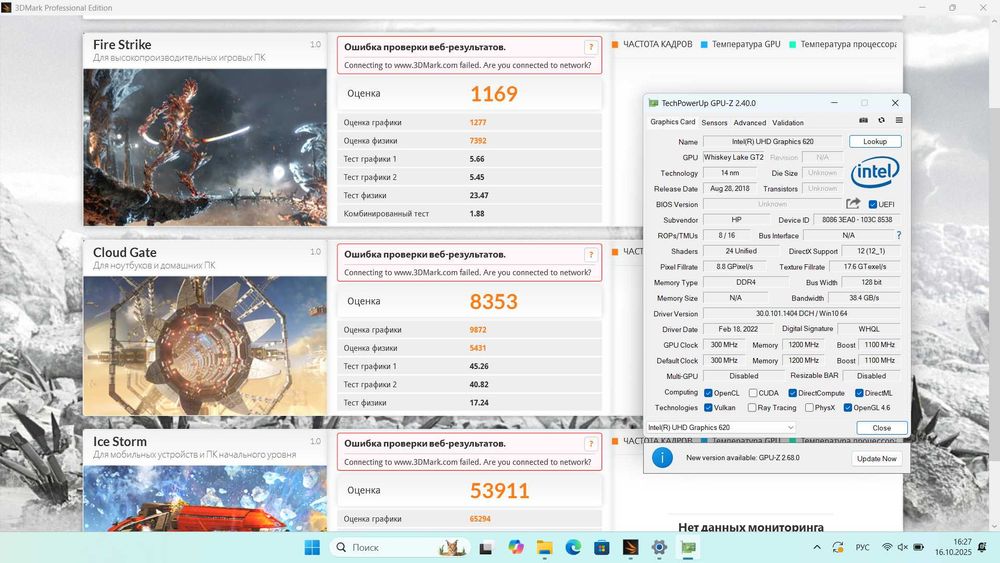Click GPU-Z refresh icon
Image resolution: width=1000 pixels, height=563 pixels.
(881, 121)
